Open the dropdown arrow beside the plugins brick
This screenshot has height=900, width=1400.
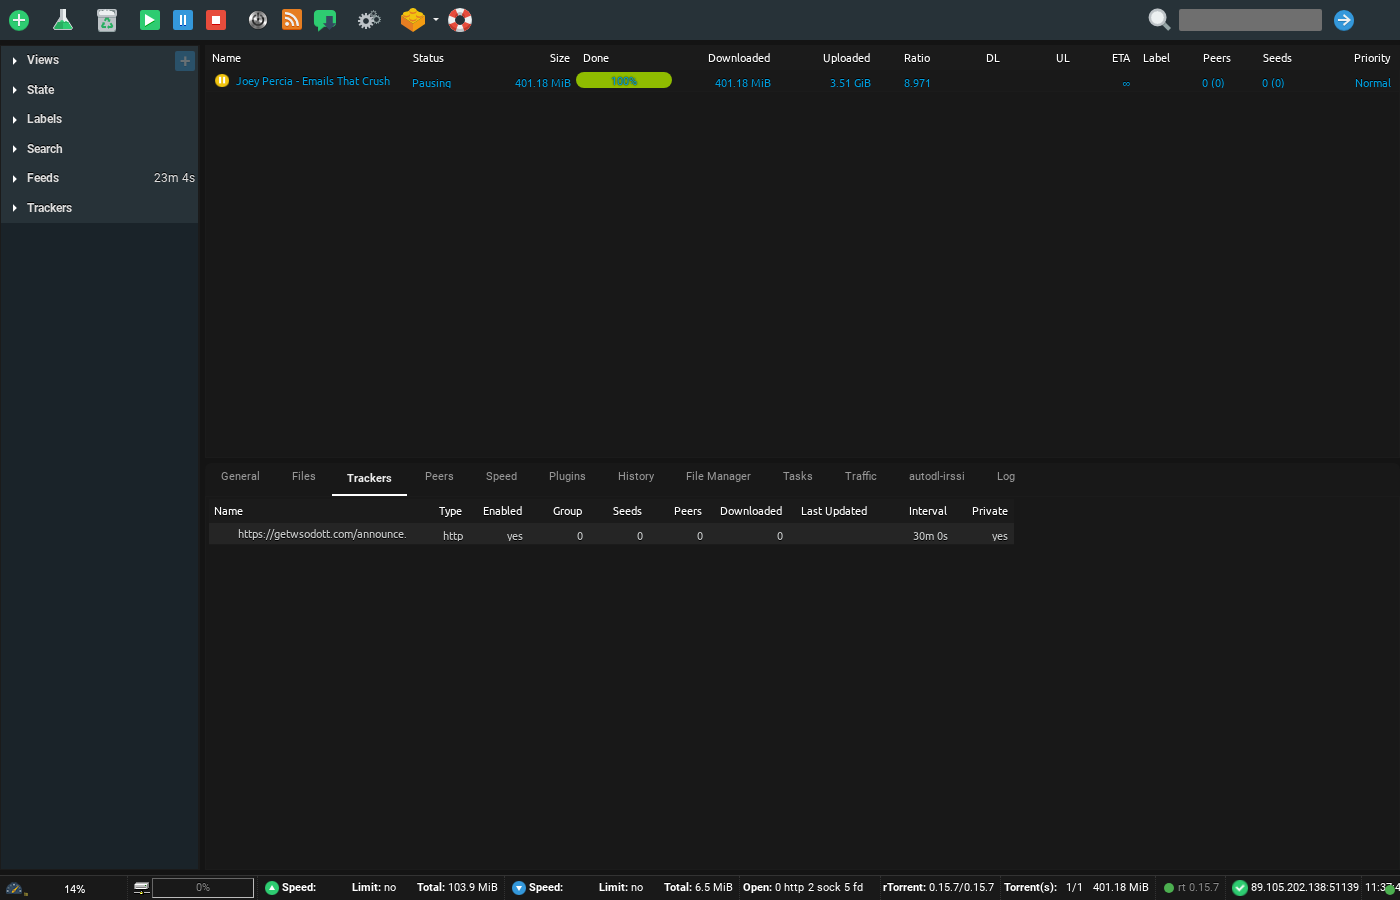coord(436,20)
